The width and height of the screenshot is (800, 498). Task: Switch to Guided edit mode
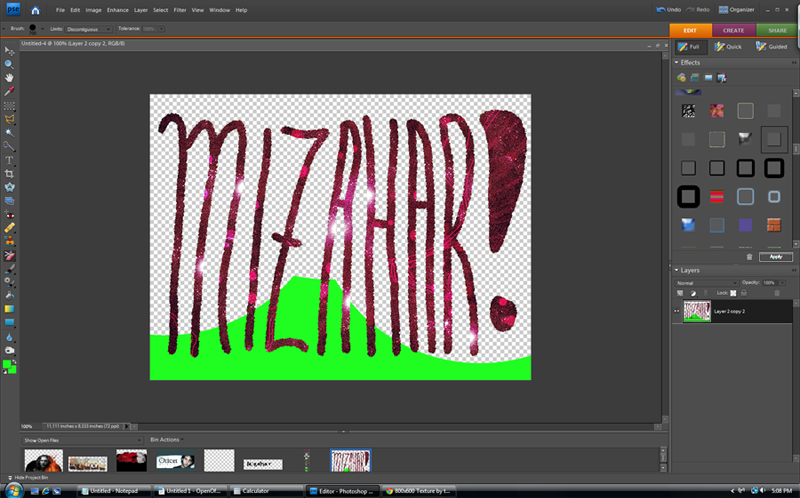[x=771, y=47]
